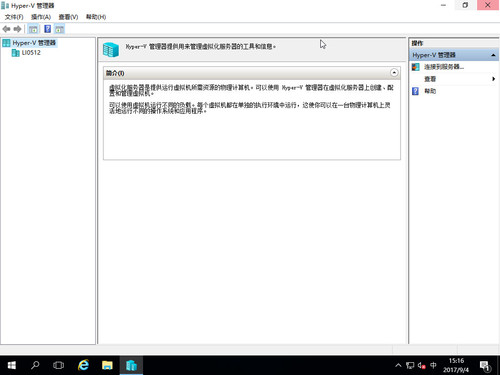Click the Hyper-V 管理器 group header in actions
The image size is (500, 375).
point(453,55)
